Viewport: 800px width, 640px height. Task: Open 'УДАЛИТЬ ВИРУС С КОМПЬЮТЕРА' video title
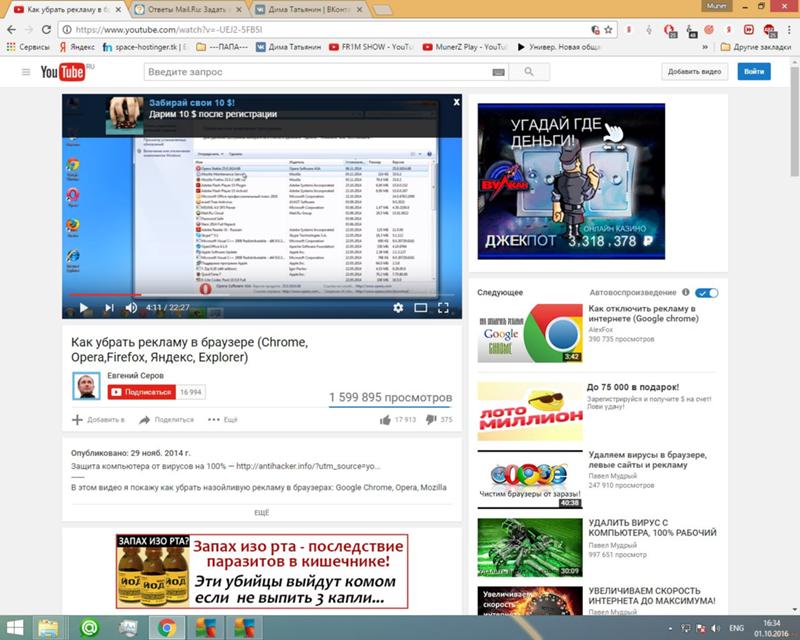(653, 528)
